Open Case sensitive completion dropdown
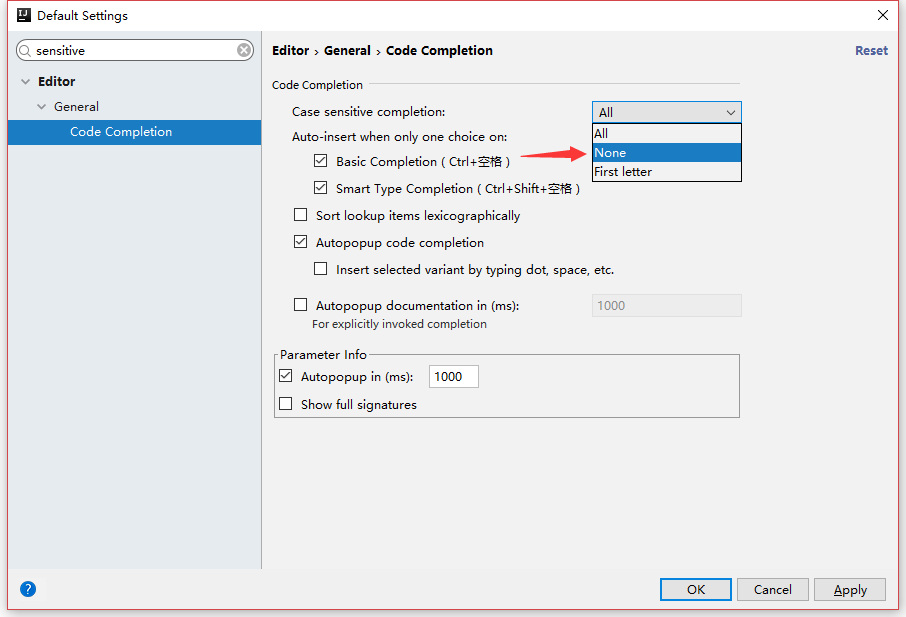The height and width of the screenshot is (617, 906). pyautogui.click(x=666, y=112)
